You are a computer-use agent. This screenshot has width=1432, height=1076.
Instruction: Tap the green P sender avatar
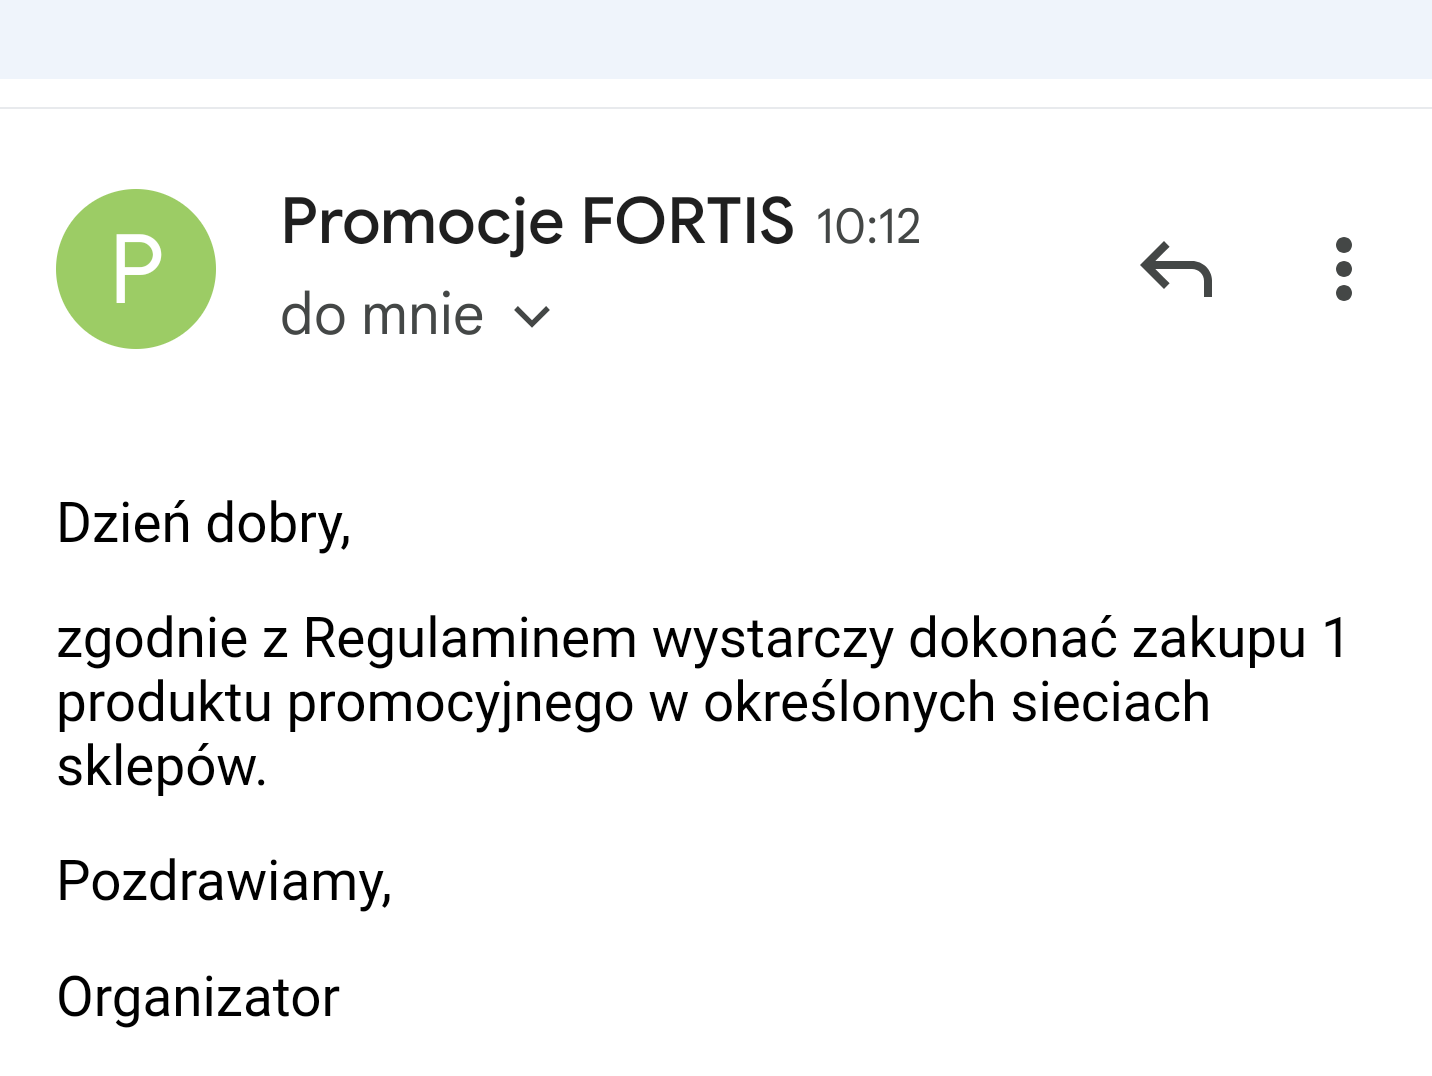click(x=136, y=269)
